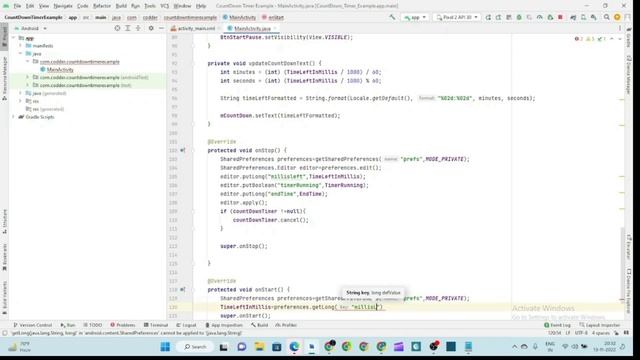Open File Explorer from the taskbar
Screen dimensions: 640x360
click(x=260, y=347)
